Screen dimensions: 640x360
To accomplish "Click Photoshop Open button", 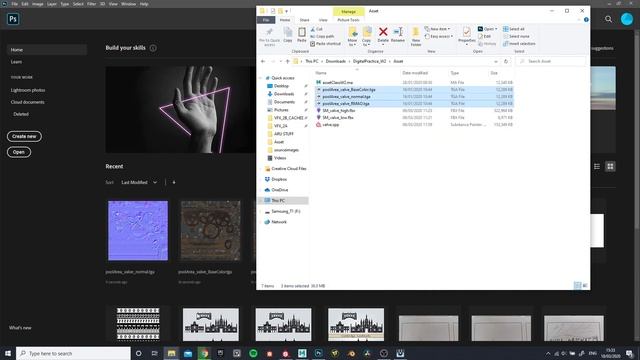I will (x=19, y=152).
